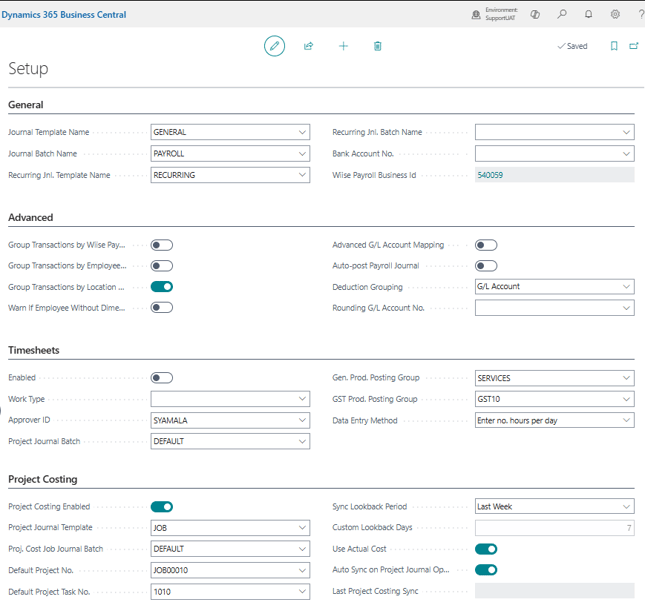Toggle Group Transactions by Employee switch

point(162,266)
